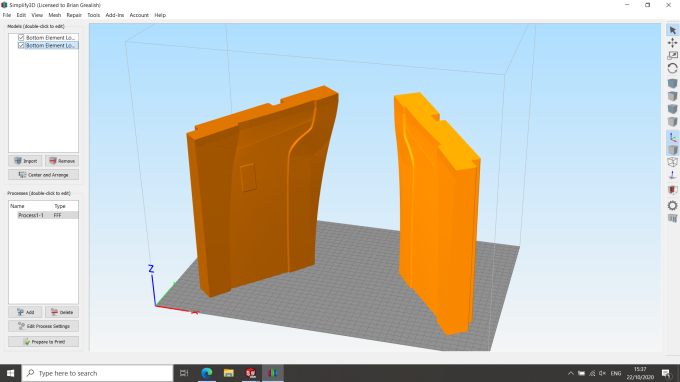
Task: Click the Add process button
Action: (x=25, y=312)
